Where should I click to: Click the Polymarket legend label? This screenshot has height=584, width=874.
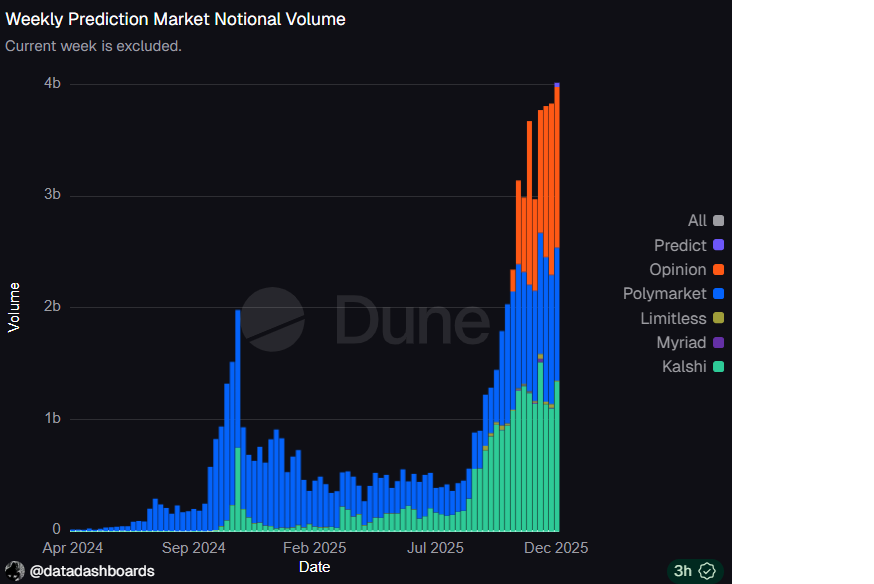click(x=664, y=294)
